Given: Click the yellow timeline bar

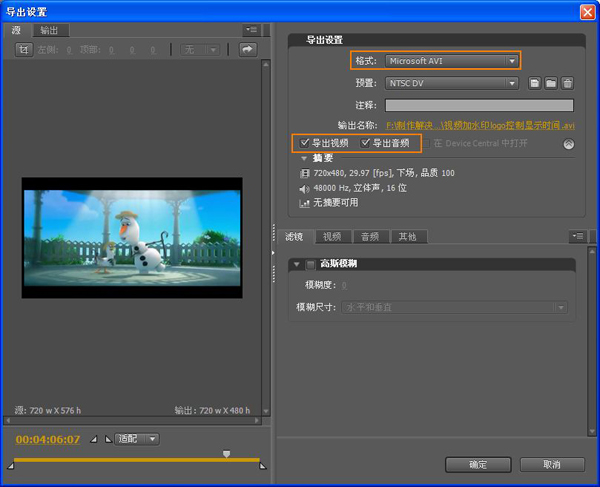Looking at the screenshot, I should pyautogui.click(x=137, y=460).
